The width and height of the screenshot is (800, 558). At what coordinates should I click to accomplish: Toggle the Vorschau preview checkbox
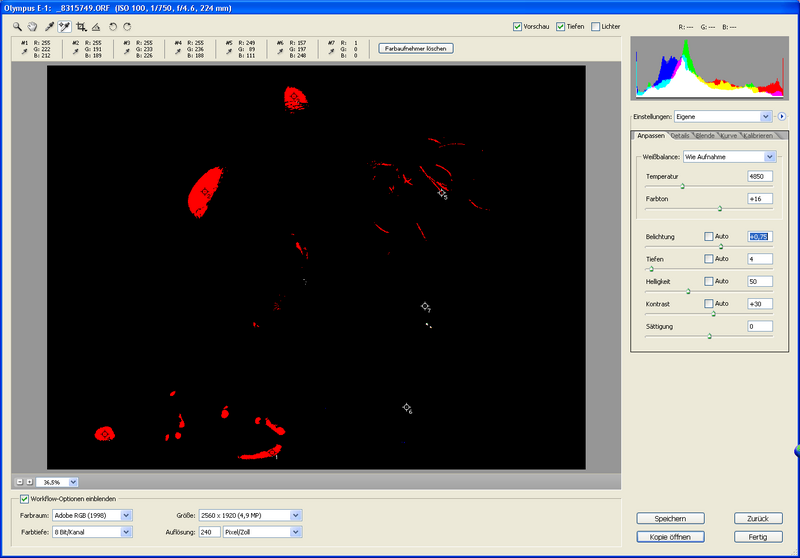(517, 26)
